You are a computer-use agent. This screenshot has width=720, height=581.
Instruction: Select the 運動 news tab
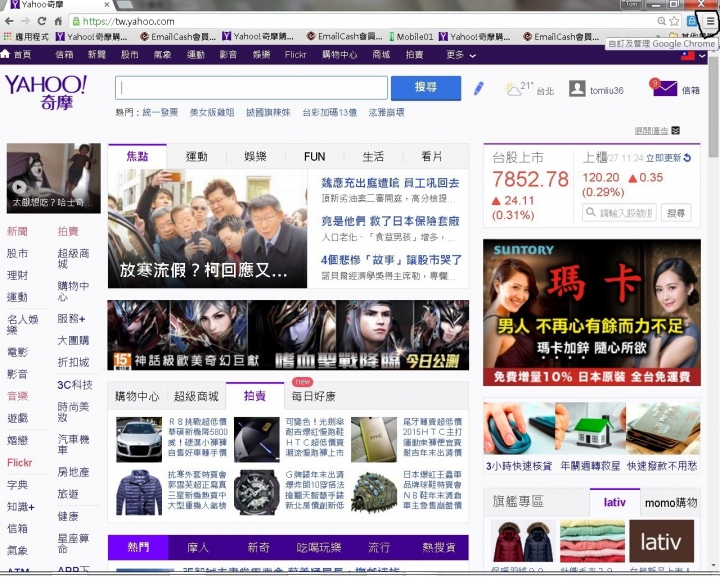click(197, 157)
